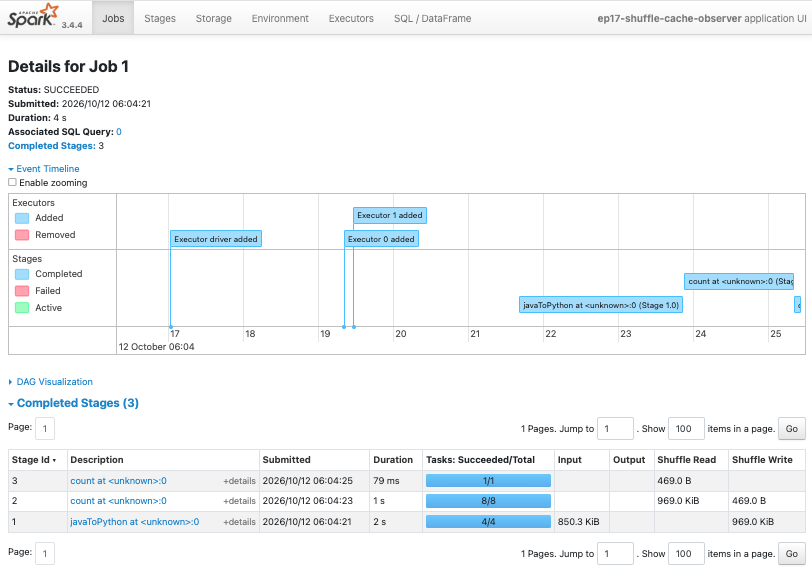Focus the top Jump to page field

point(615,429)
